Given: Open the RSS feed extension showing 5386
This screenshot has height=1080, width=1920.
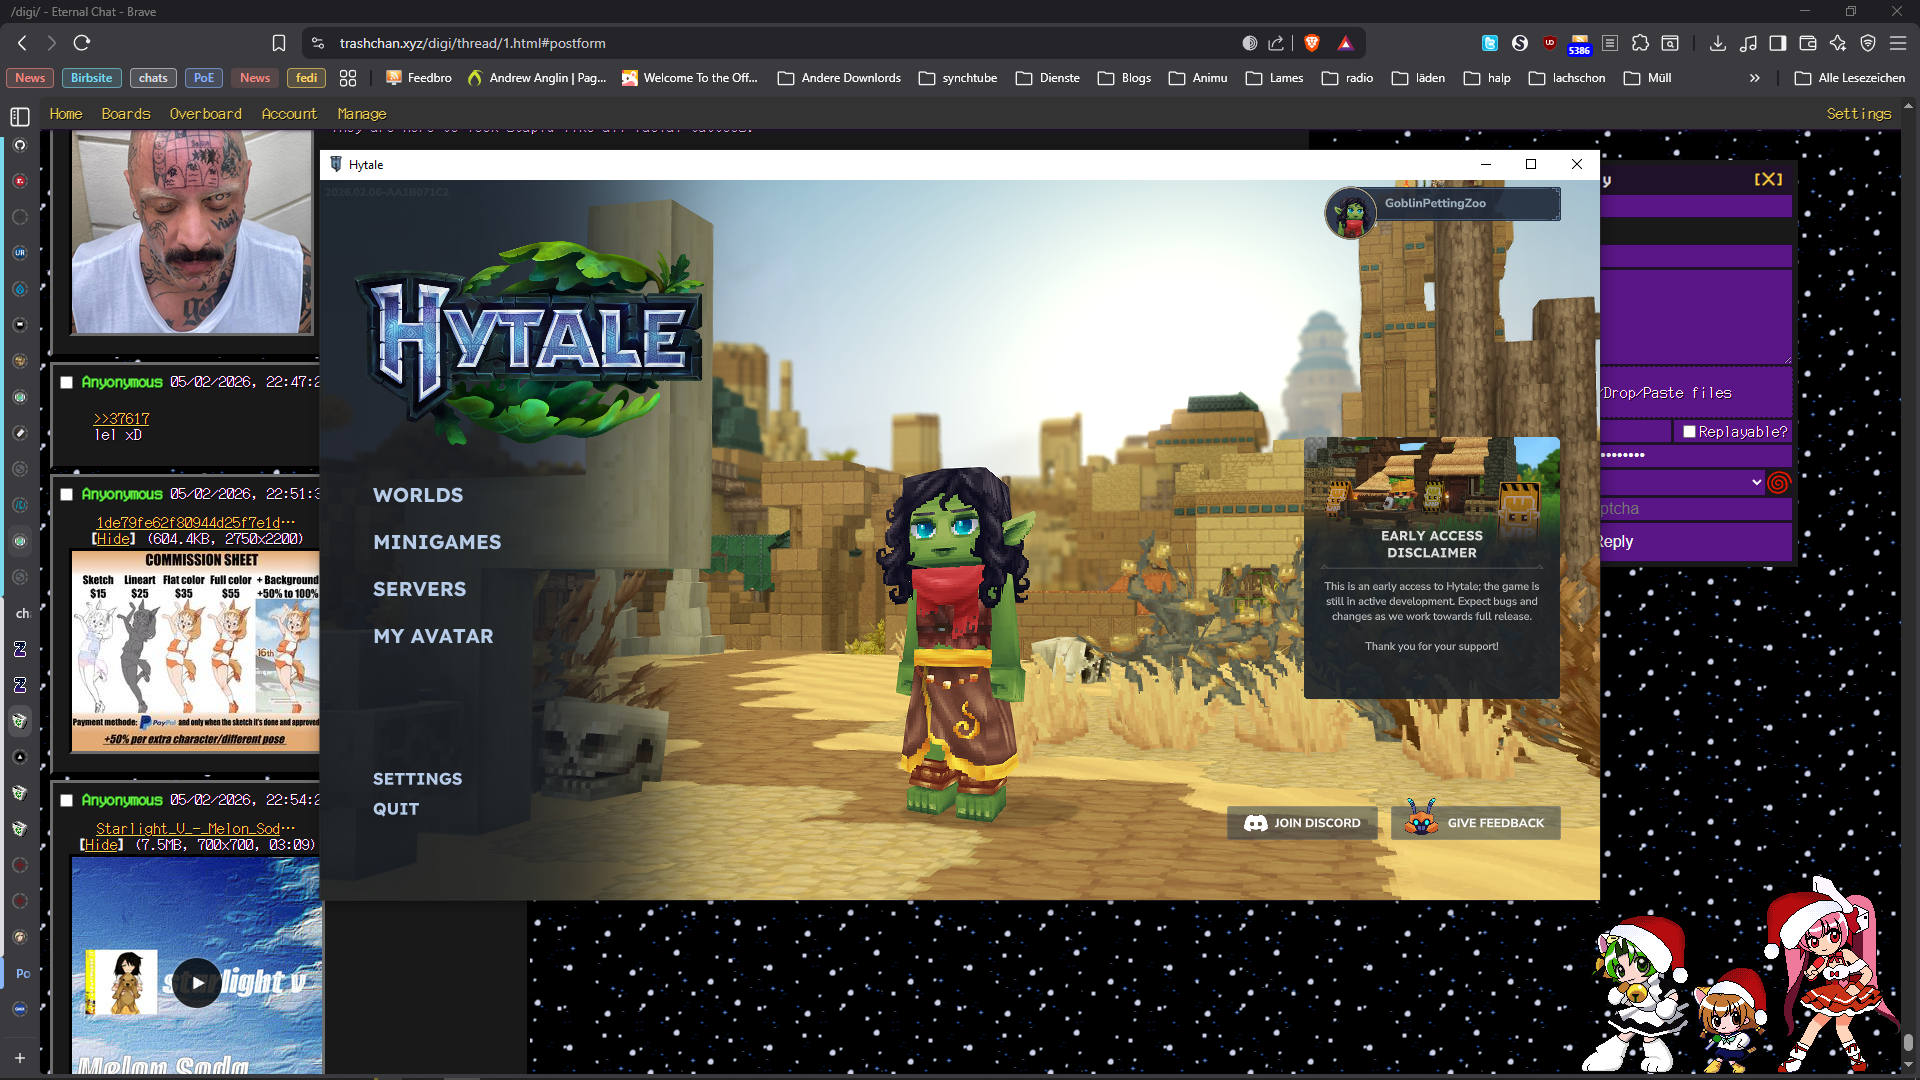Looking at the screenshot, I should point(1579,44).
